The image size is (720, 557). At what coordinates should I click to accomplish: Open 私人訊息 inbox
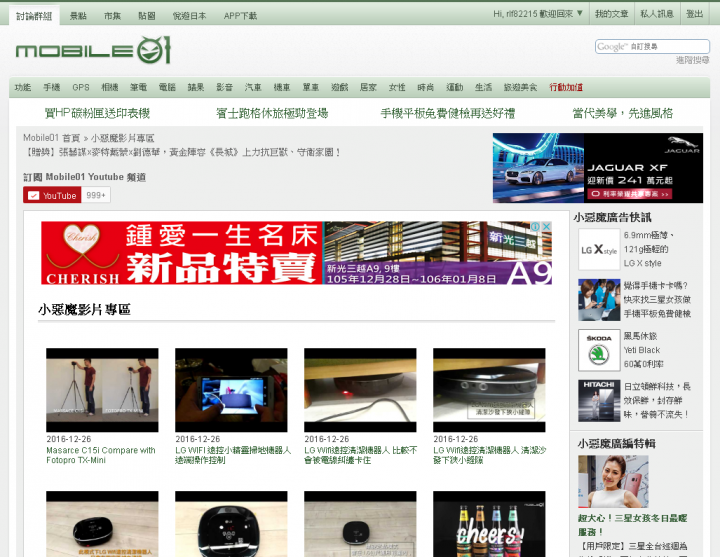click(657, 14)
